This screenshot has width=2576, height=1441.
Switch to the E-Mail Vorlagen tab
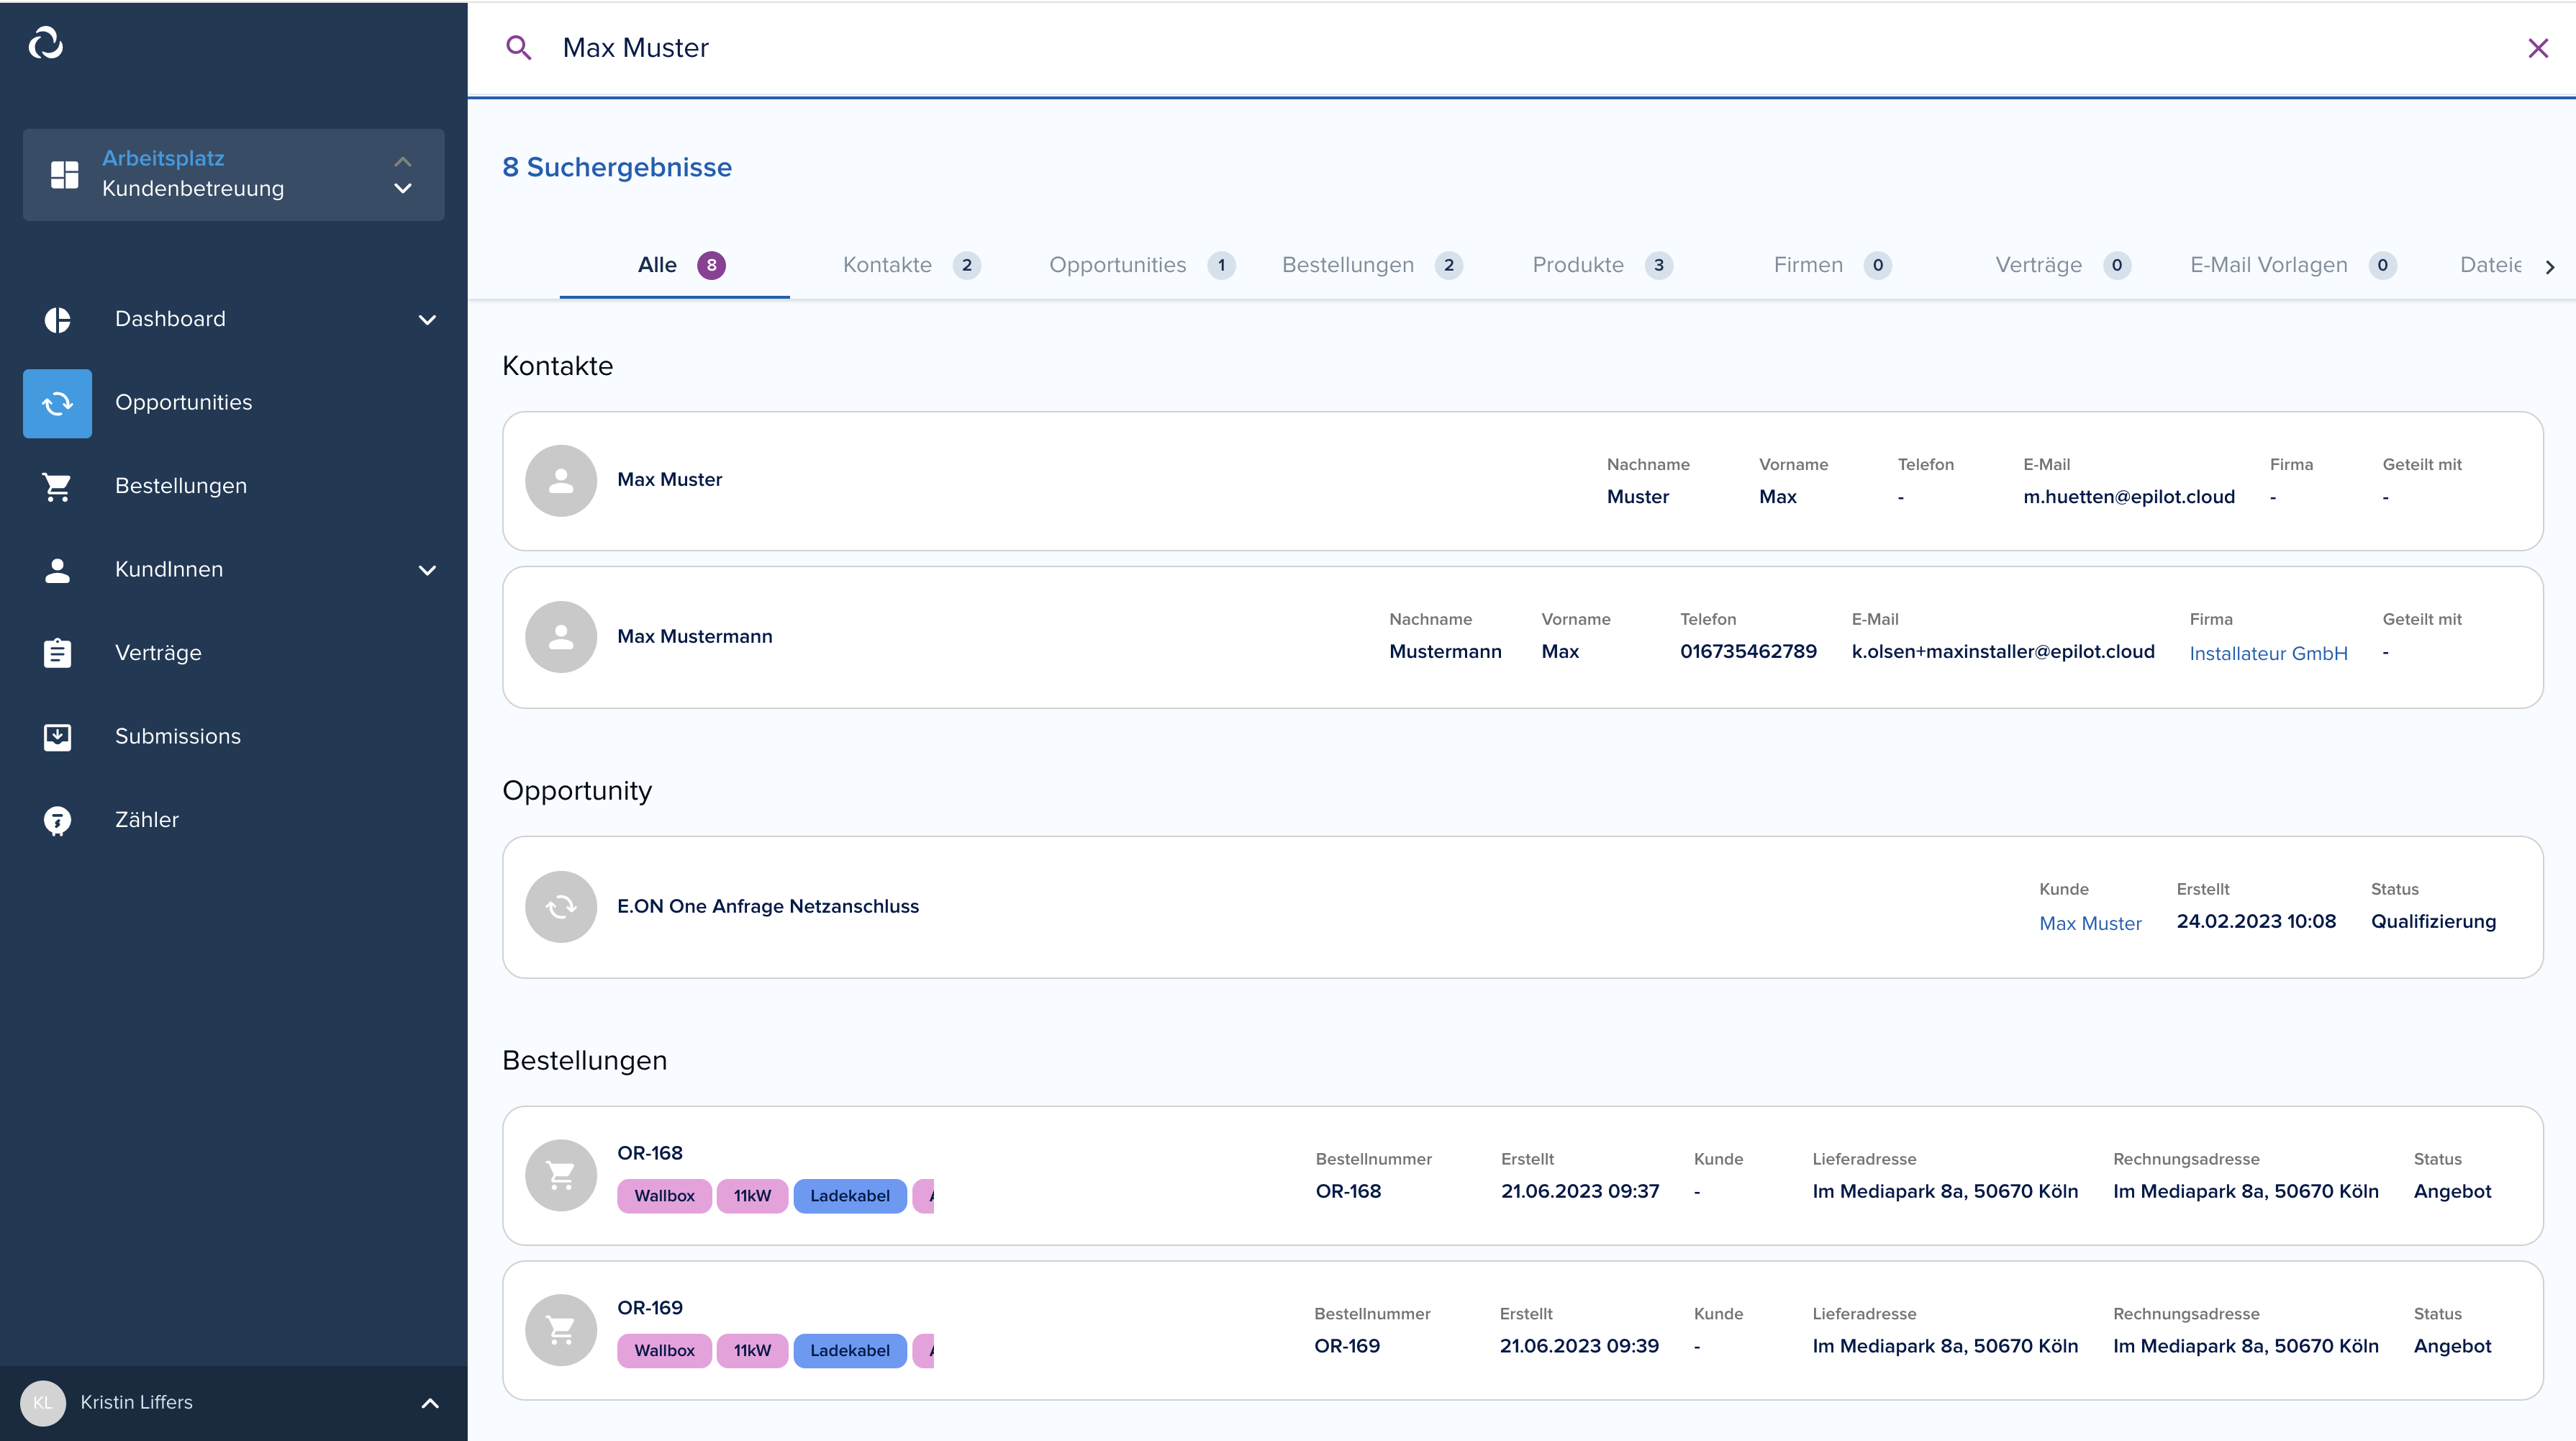[x=2293, y=265]
